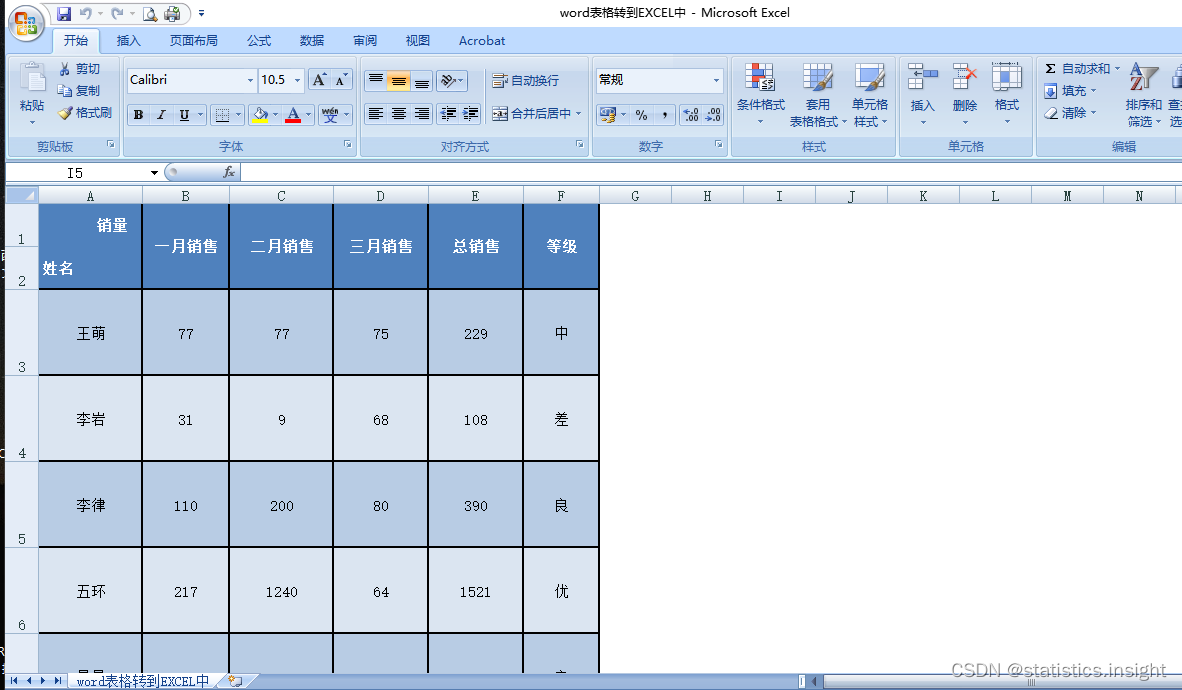Select the format painter tool
Image resolution: width=1182 pixels, height=690 pixels.
84,110
